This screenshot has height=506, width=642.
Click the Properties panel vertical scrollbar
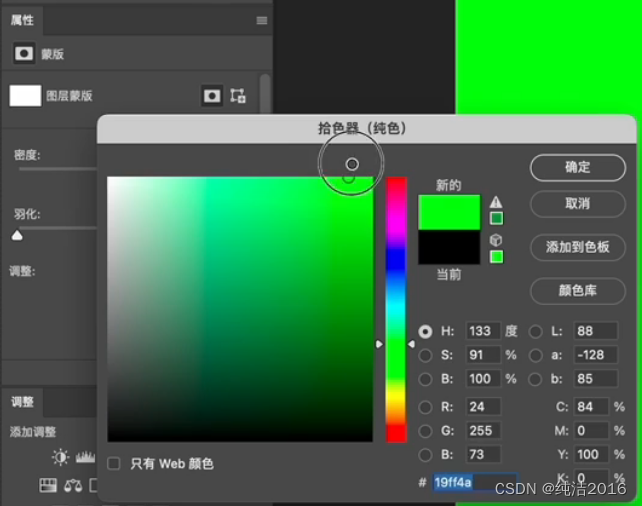(265, 93)
